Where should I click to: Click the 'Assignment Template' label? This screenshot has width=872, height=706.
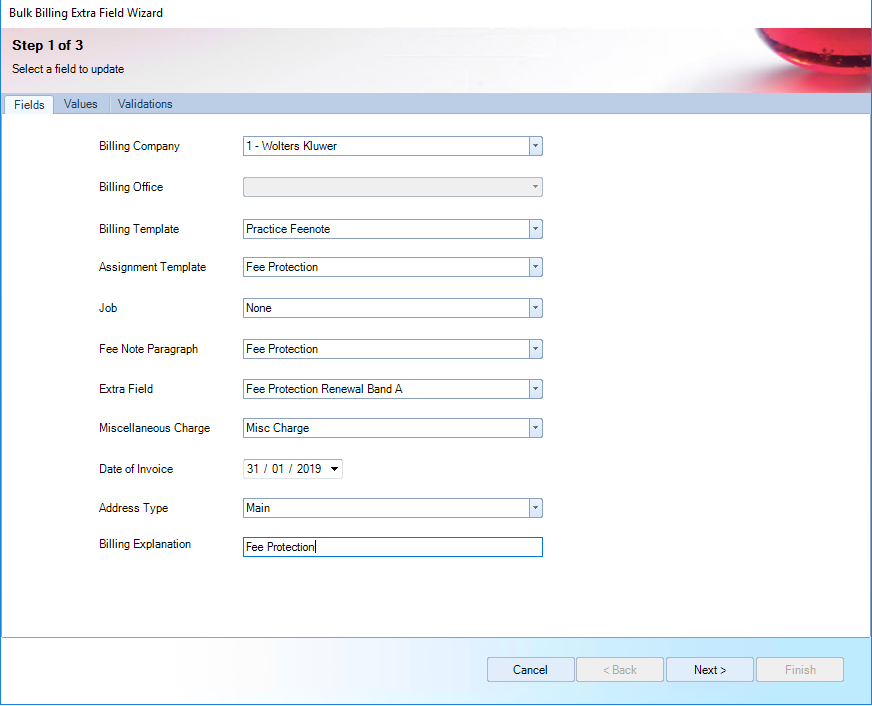pyautogui.click(x=152, y=267)
